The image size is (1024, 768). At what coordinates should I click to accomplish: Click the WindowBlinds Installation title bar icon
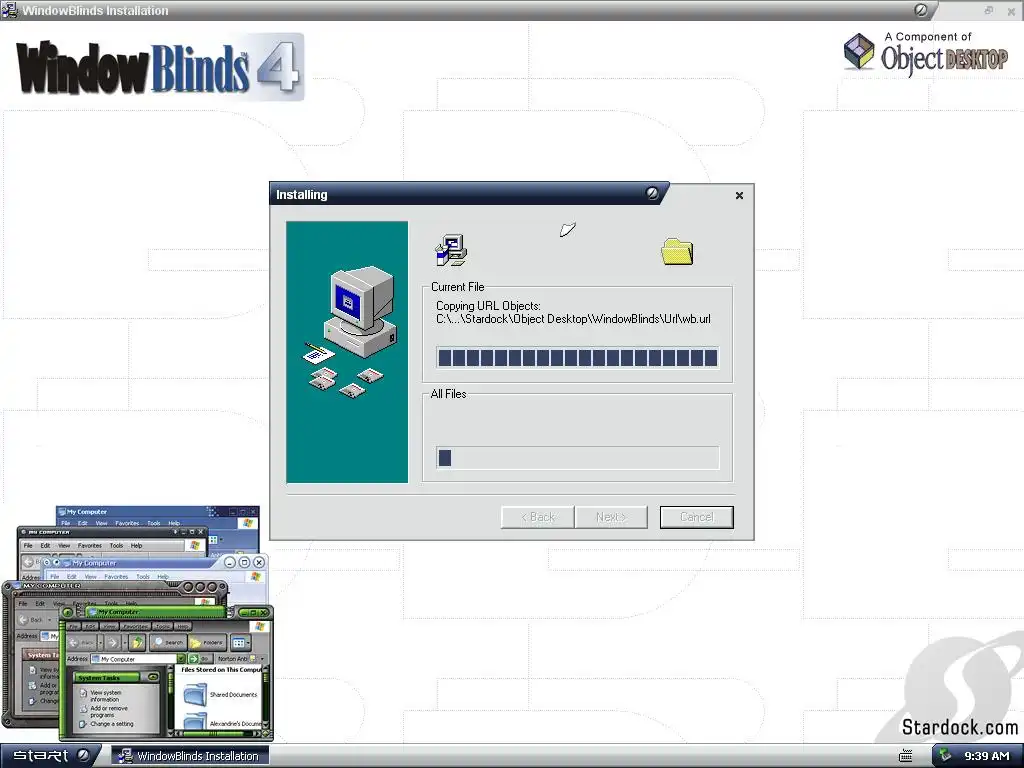[x=9, y=10]
